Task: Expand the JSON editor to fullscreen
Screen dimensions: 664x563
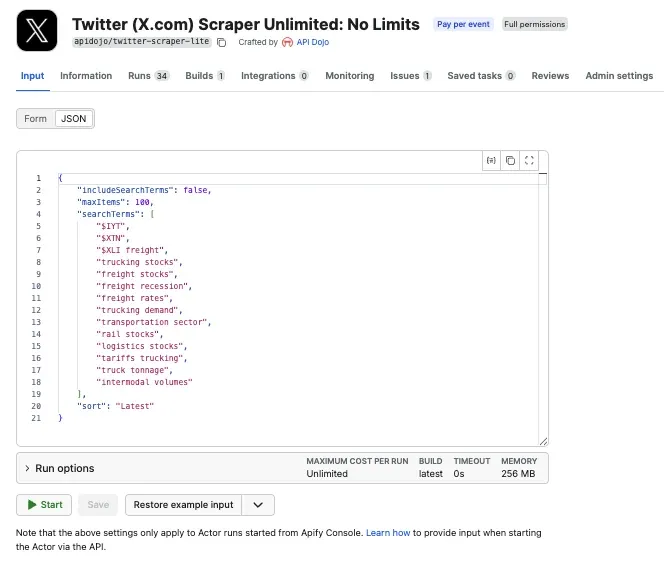Action: click(x=529, y=161)
